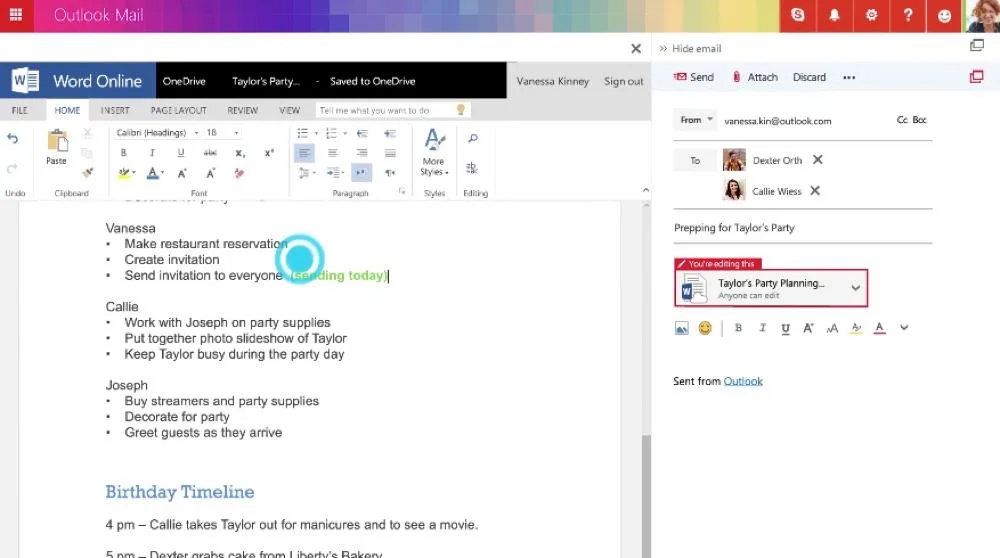Open text highlight color dropdown

134,173
